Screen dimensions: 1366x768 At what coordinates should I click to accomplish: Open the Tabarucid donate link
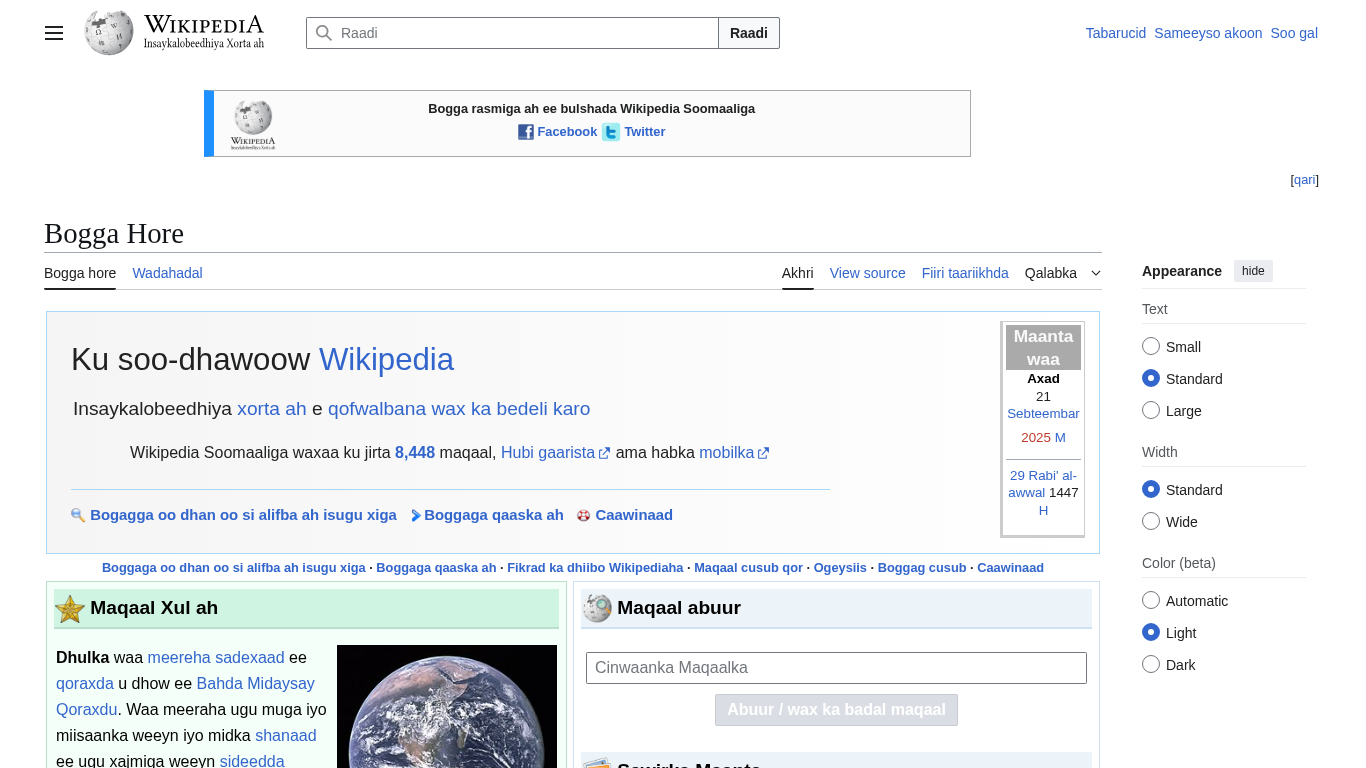1116,33
